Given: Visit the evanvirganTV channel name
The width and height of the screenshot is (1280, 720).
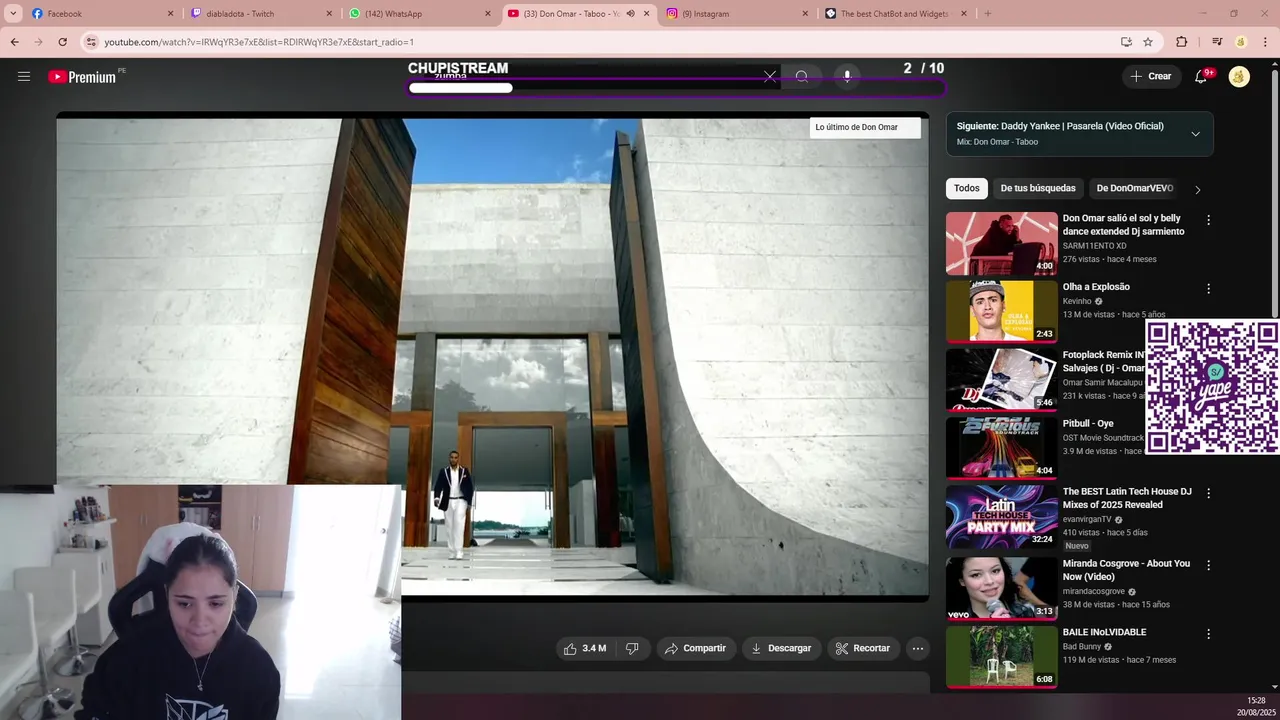Looking at the screenshot, I should pyautogui.click(x=1087, y=519).
